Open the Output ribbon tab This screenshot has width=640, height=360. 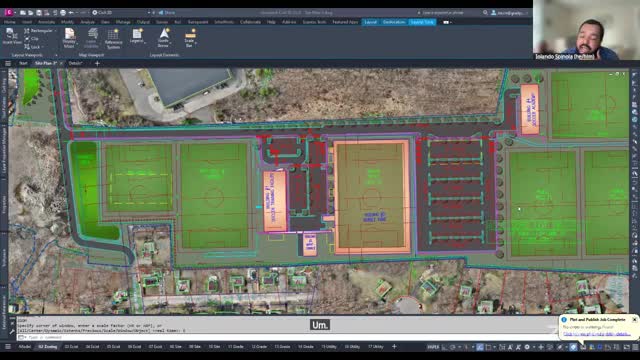(x=143, y=22)
